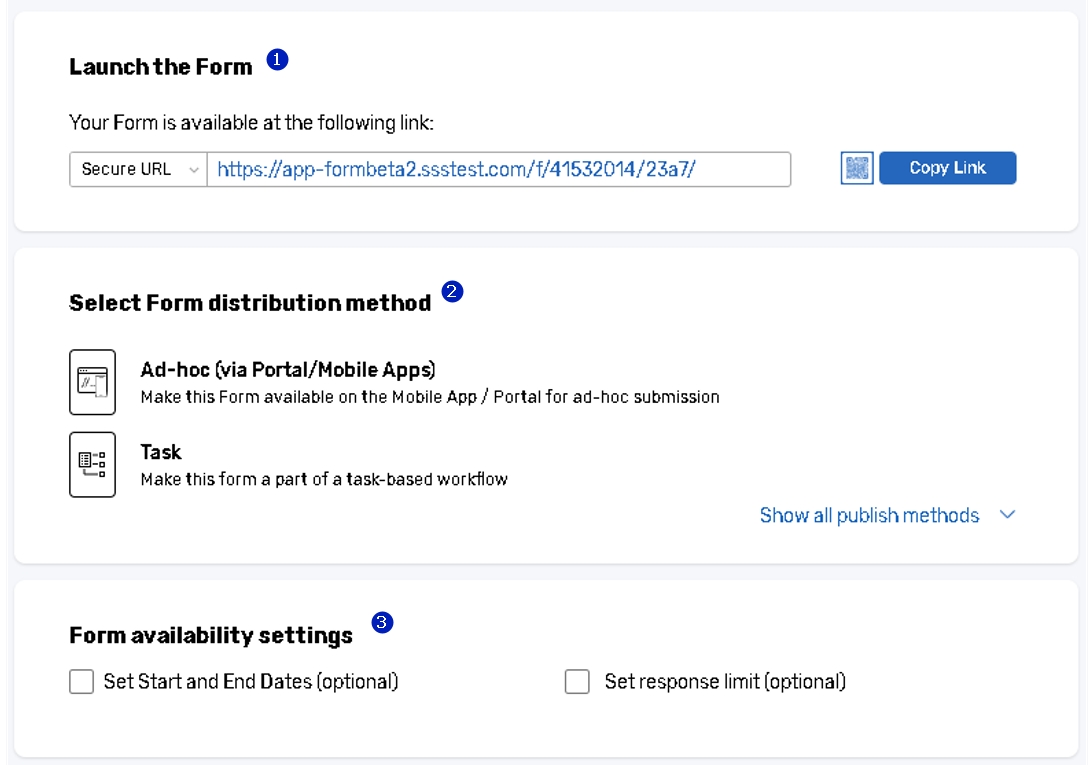Click the Launch the Form heading
Screen dimensions: 1091x765
pyautogui.click(x=161, y=67)
